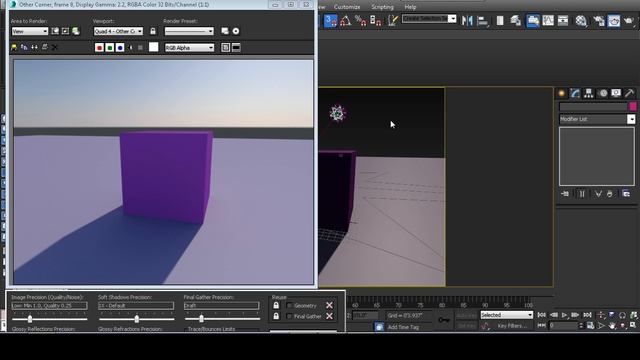Click the Edit Named Selection Sets icon
Screen dimensions: 640x360
coord(392,20)
